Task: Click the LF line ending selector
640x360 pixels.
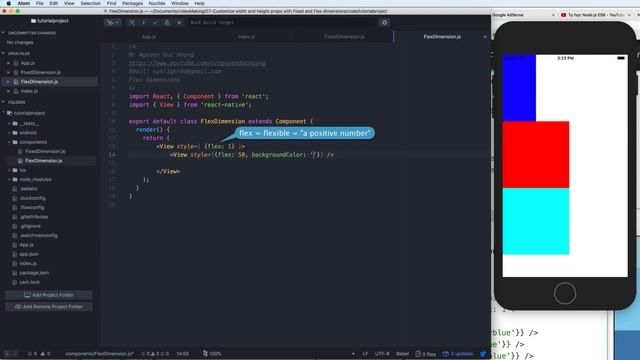Action: (365, 354)
